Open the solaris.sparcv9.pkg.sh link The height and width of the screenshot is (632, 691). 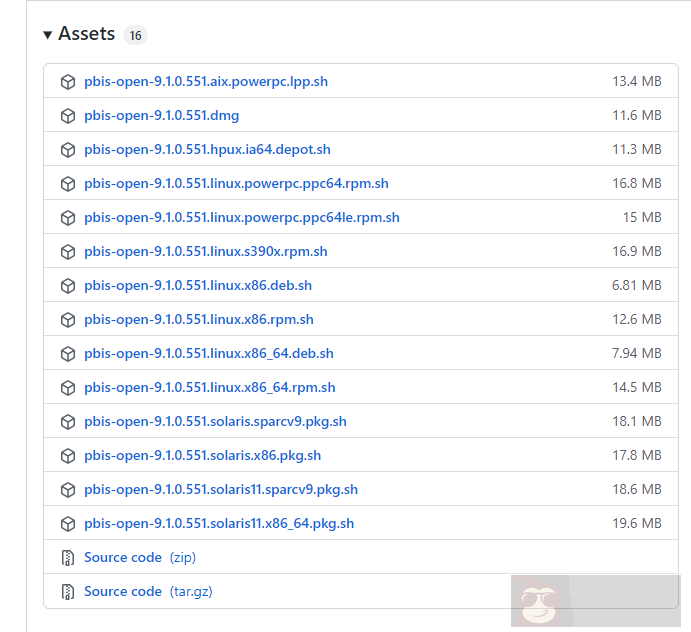(x=215, y=421)
